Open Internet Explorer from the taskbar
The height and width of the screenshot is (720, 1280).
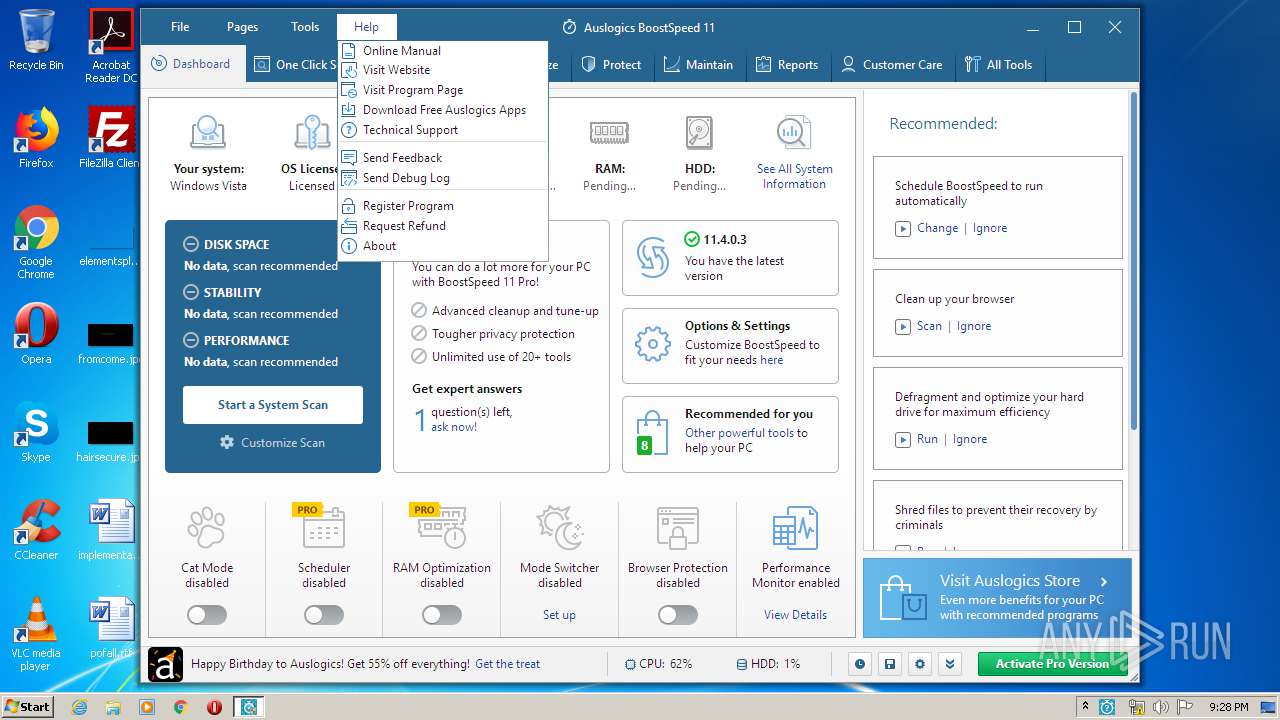pyautogui.click(x=80, y=707)
